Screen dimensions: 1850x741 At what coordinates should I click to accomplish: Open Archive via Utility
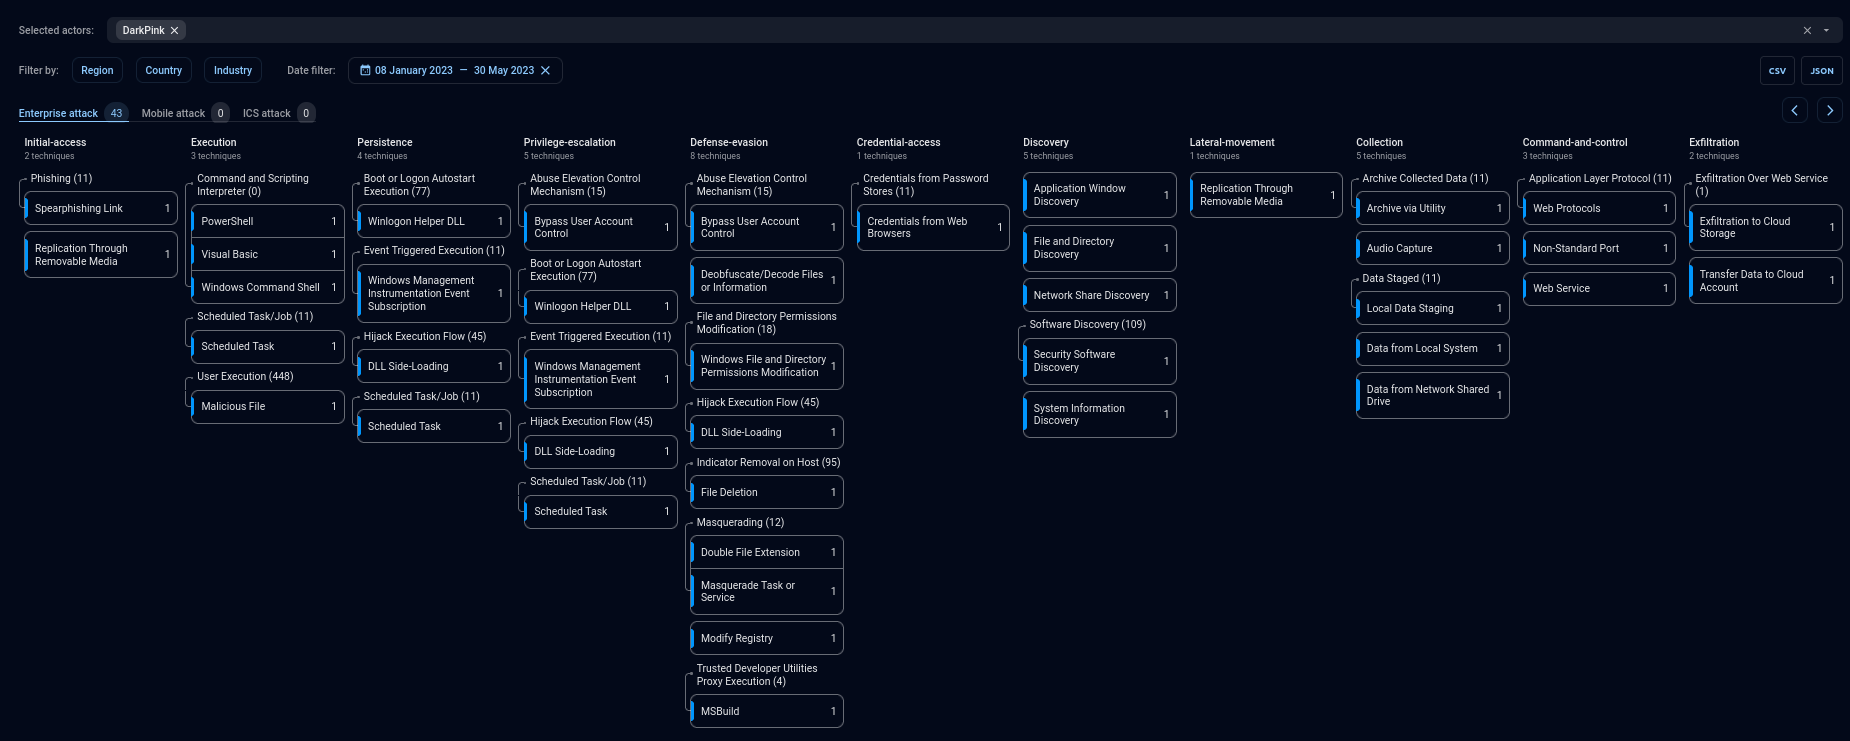click(1433, 208)
